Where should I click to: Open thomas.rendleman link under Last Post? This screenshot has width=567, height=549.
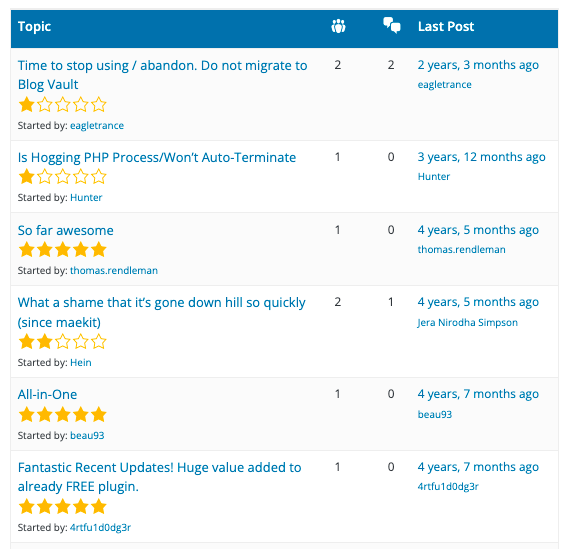(461, 250)
